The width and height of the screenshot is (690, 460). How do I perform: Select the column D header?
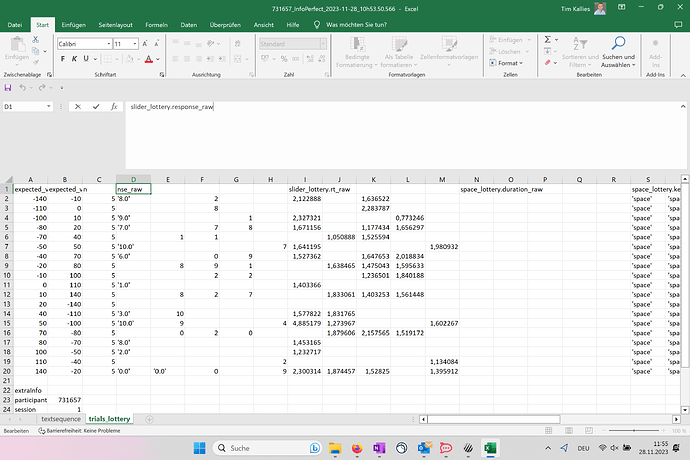point(133,179)
